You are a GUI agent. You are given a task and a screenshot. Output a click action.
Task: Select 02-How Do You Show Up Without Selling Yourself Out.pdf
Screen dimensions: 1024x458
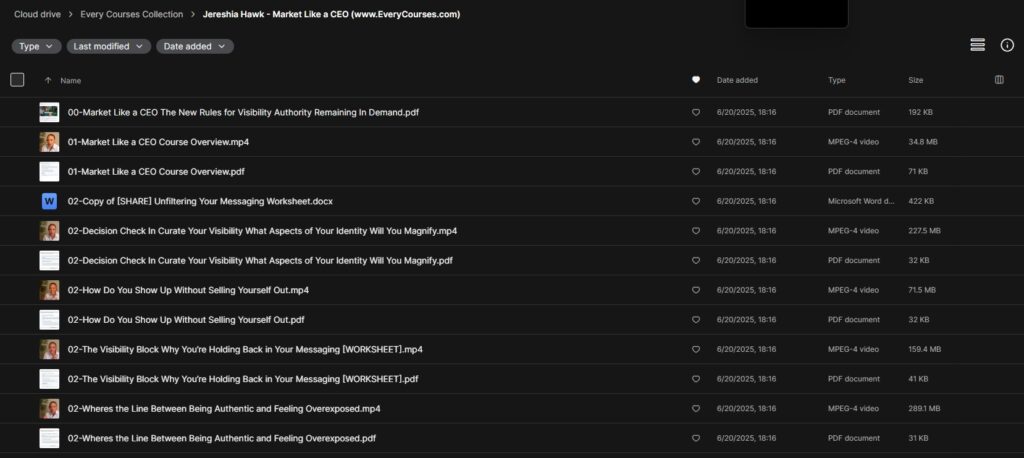point(186,319)
